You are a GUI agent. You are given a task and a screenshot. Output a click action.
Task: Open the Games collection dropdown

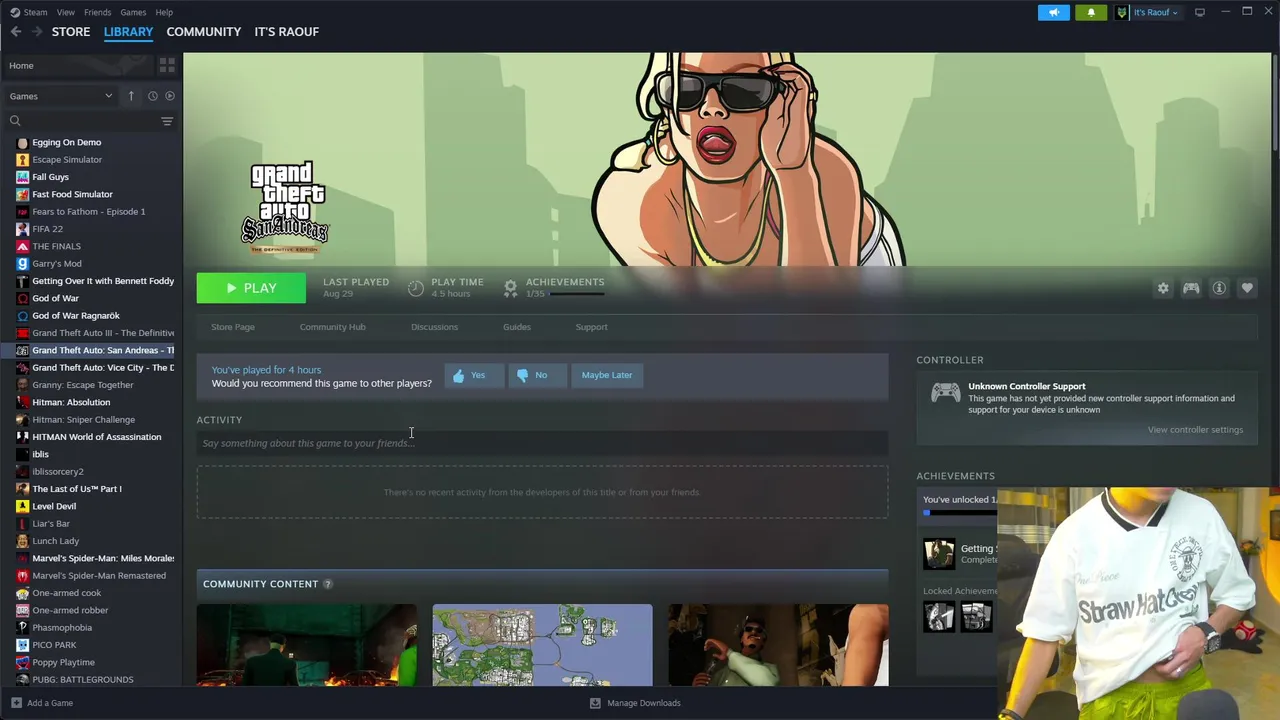tap(61, 96)
